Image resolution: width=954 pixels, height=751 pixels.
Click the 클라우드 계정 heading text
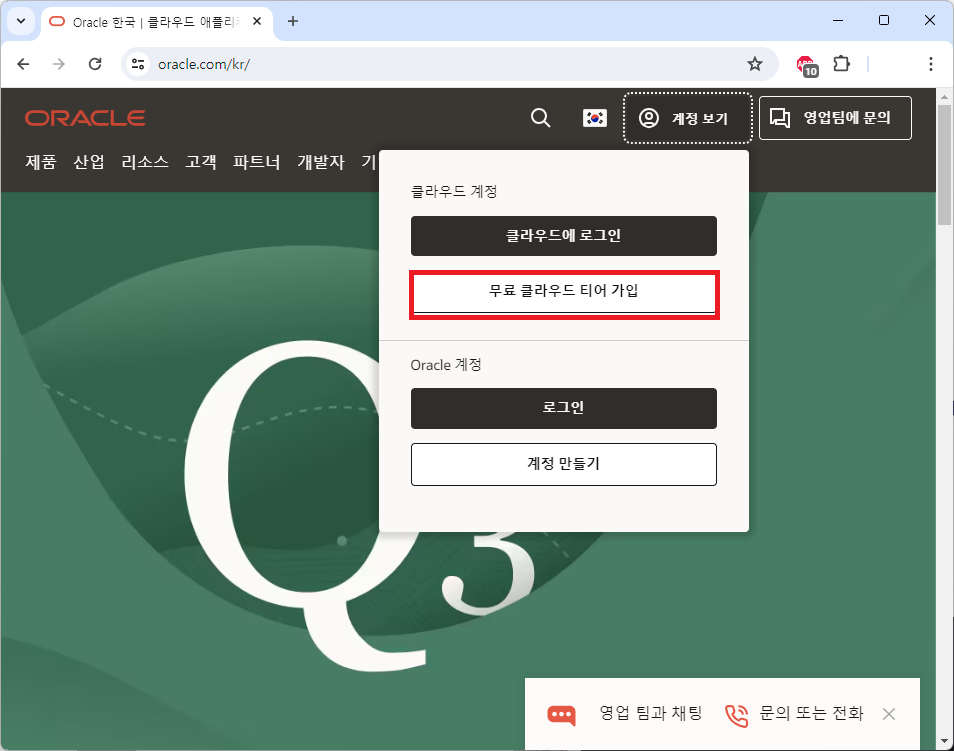(x=454, y=191)
